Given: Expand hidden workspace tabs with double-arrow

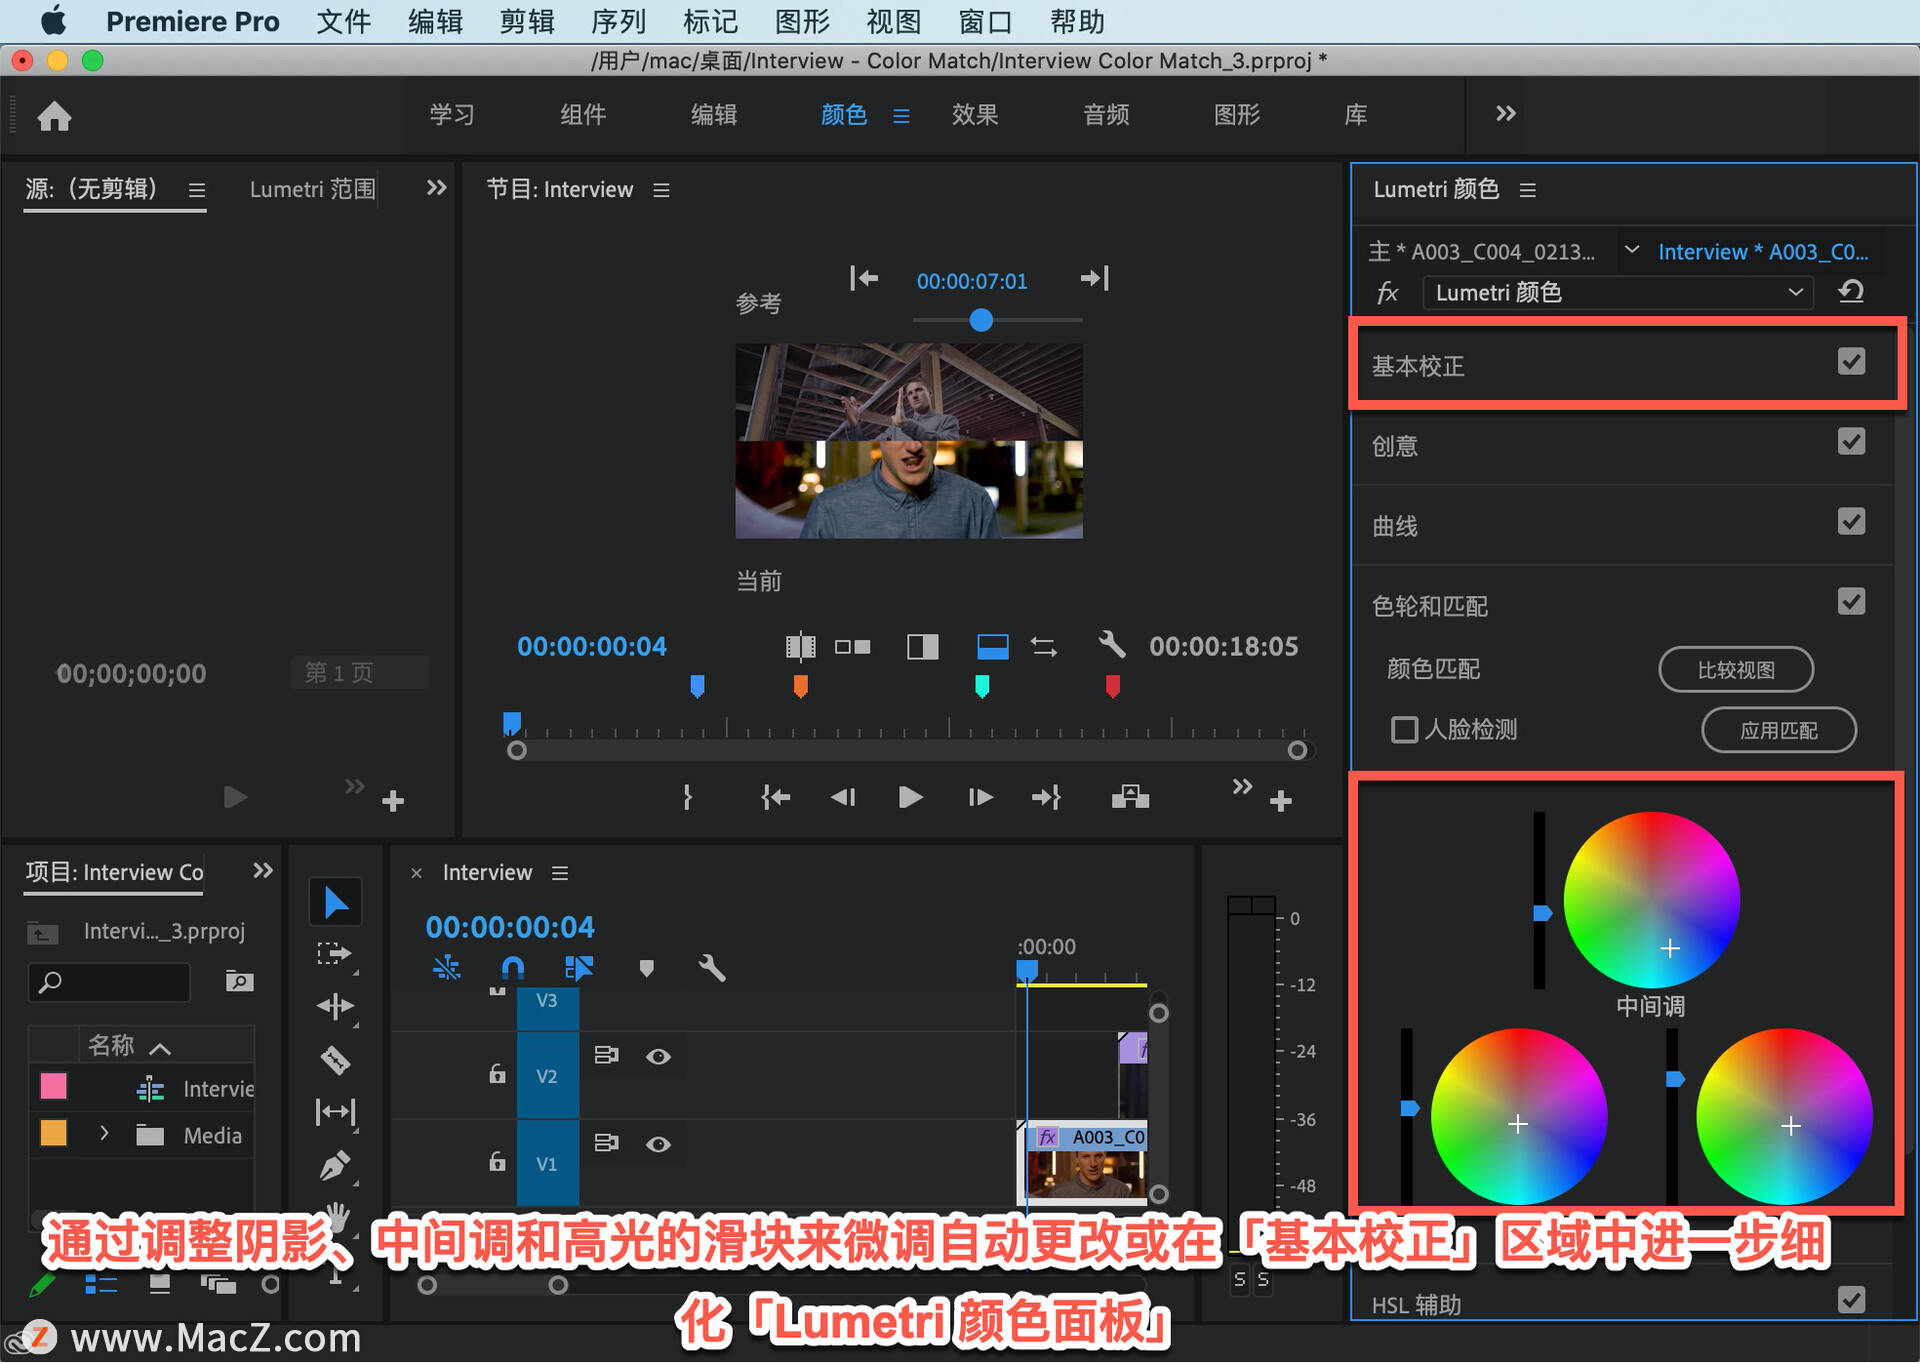Looking at the screenshot, I should click(1505, 114).
